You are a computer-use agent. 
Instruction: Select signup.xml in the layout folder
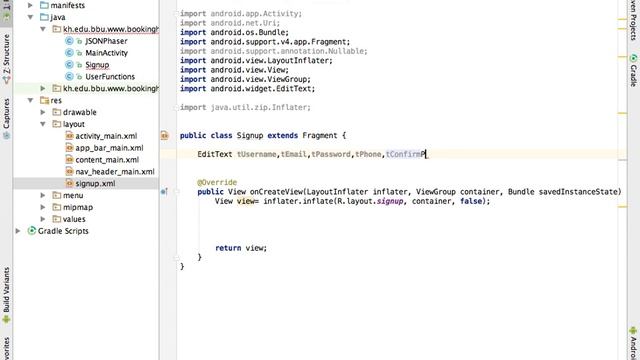[x=95, y=183]
